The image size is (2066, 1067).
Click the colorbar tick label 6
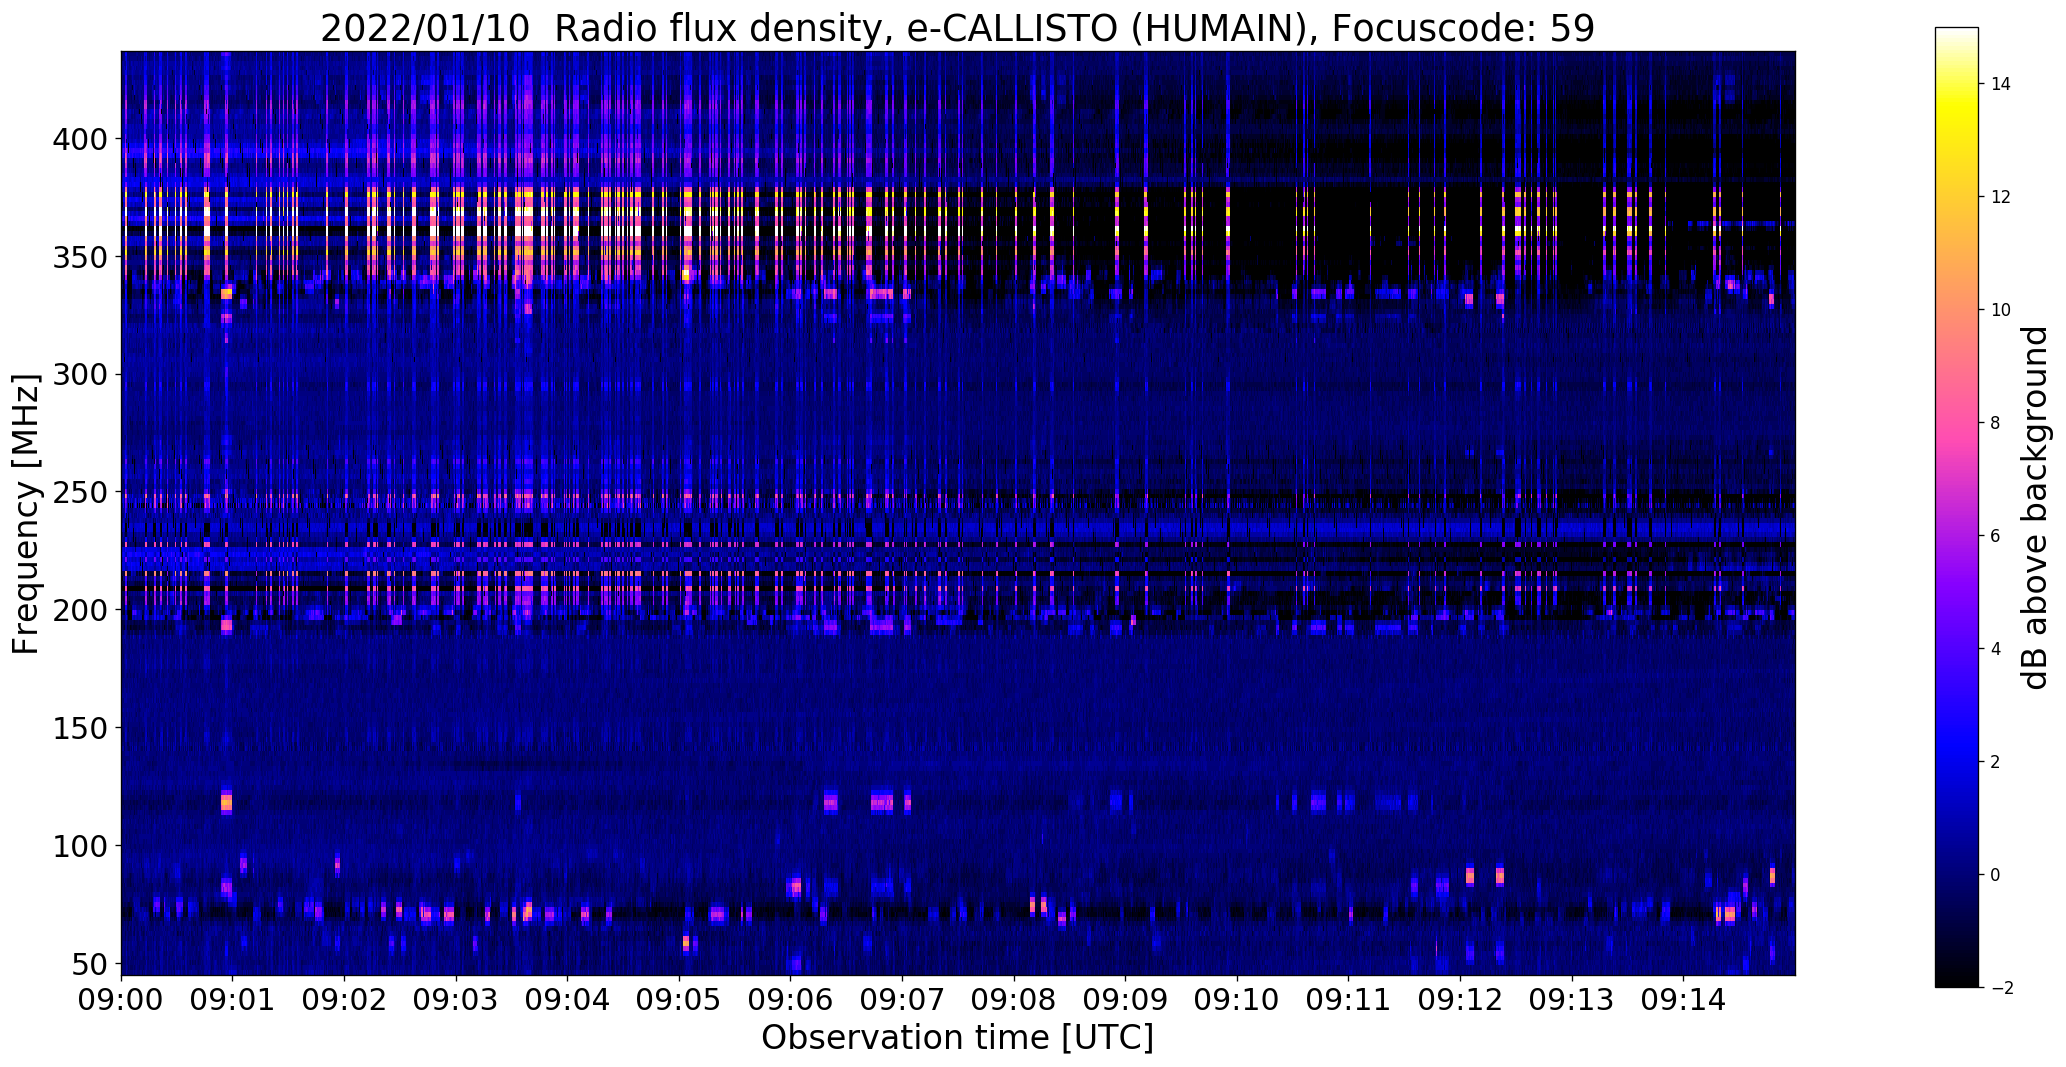pyautogui.click(x=1995, y=536)
